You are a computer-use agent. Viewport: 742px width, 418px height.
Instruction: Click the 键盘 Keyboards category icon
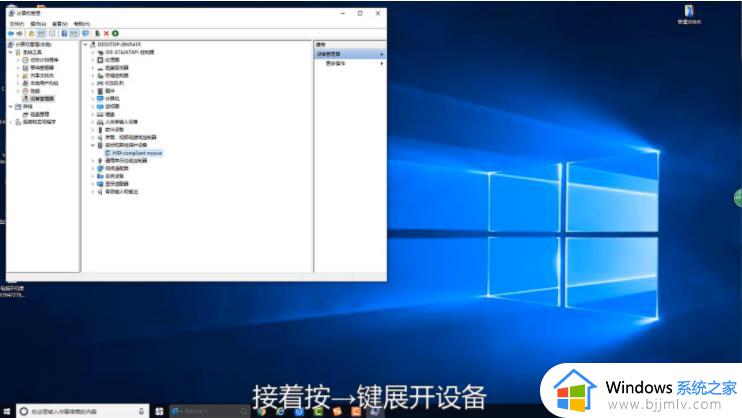tap(100, 114)
